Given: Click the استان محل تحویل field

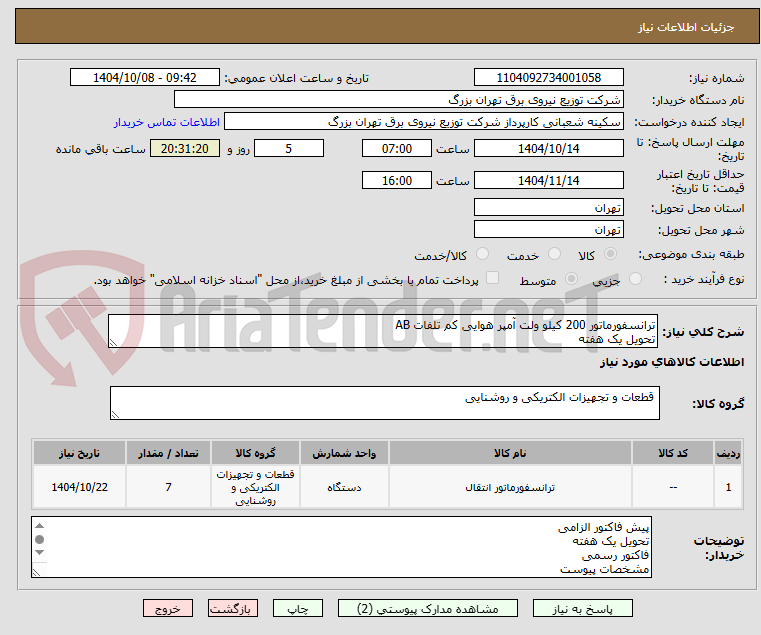Looking at the screenshot, I should coord(548,207).
